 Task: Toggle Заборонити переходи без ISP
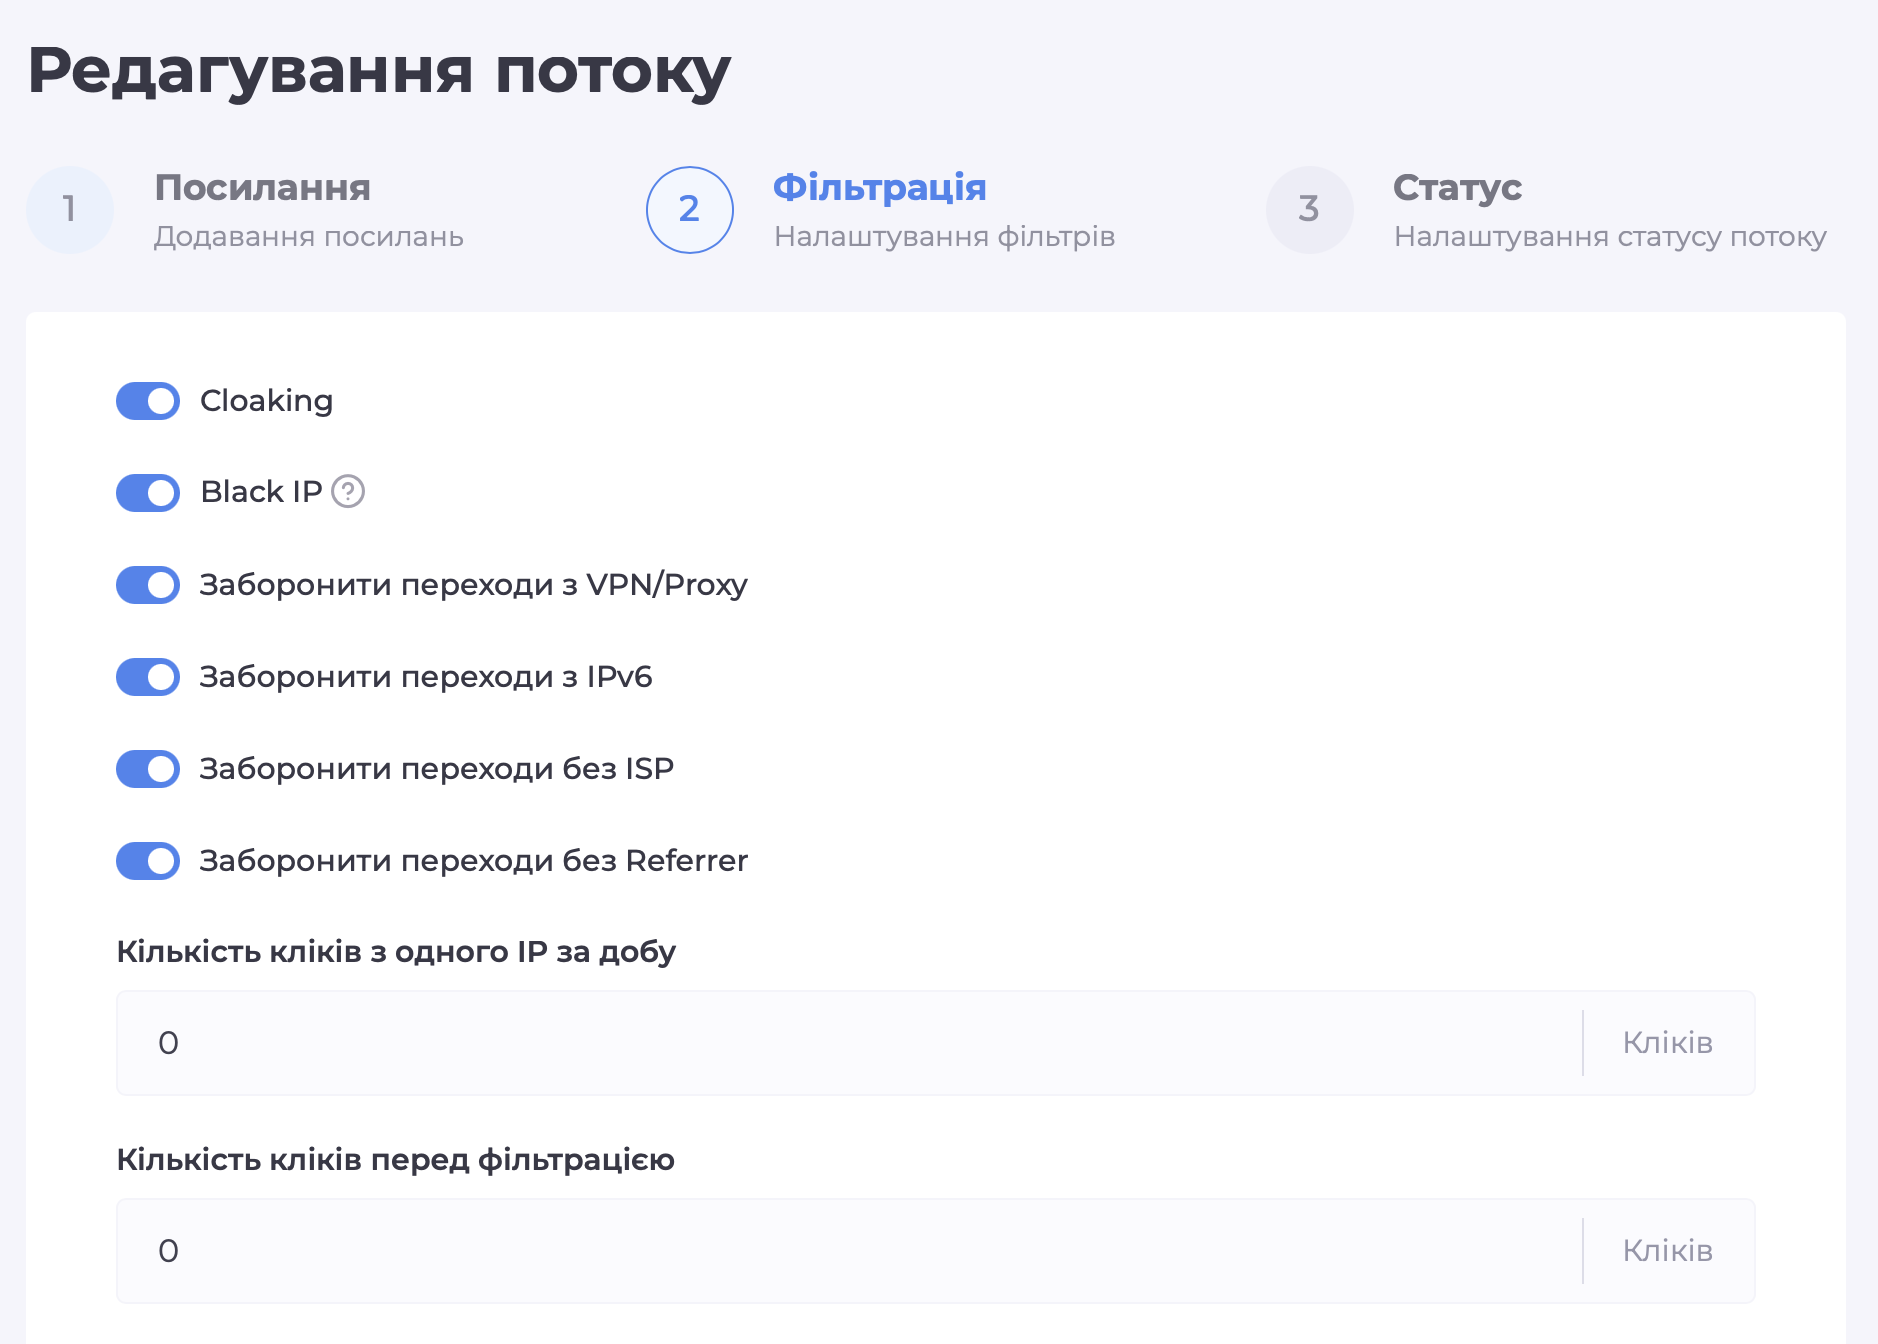point(148,769)
